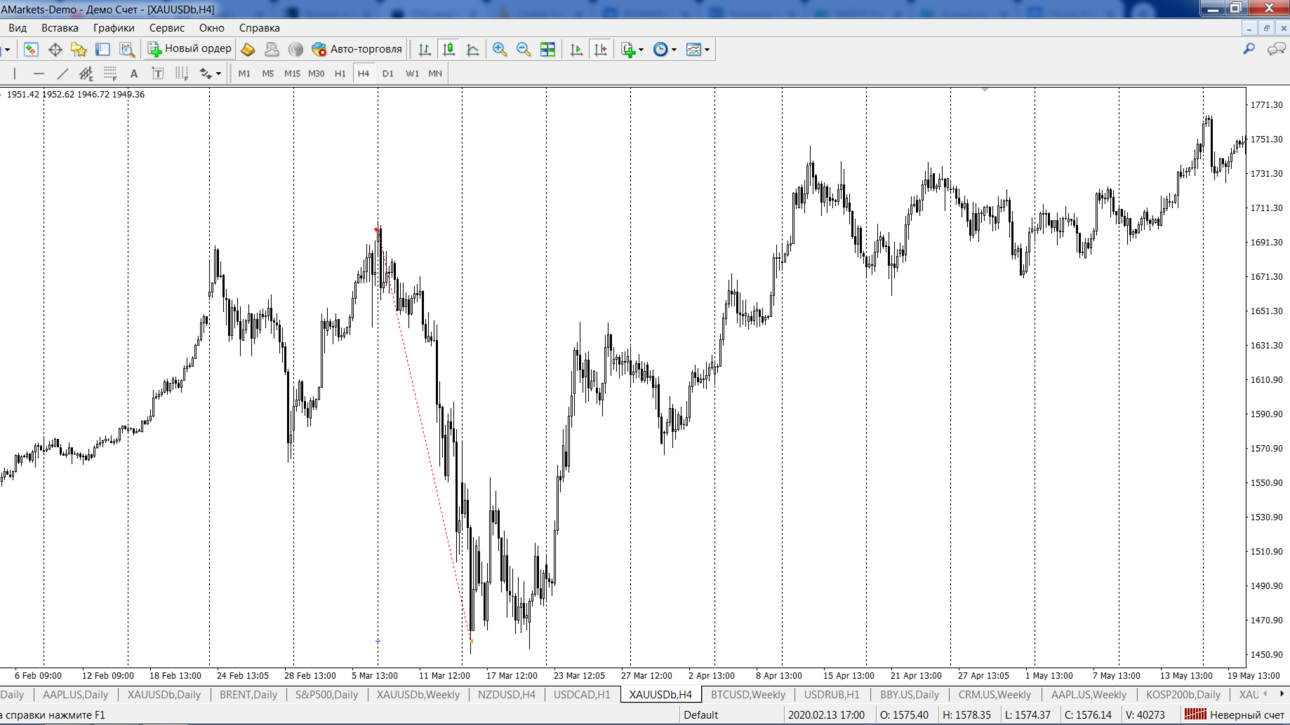Open the Market Watch panel

click(31, 49)
